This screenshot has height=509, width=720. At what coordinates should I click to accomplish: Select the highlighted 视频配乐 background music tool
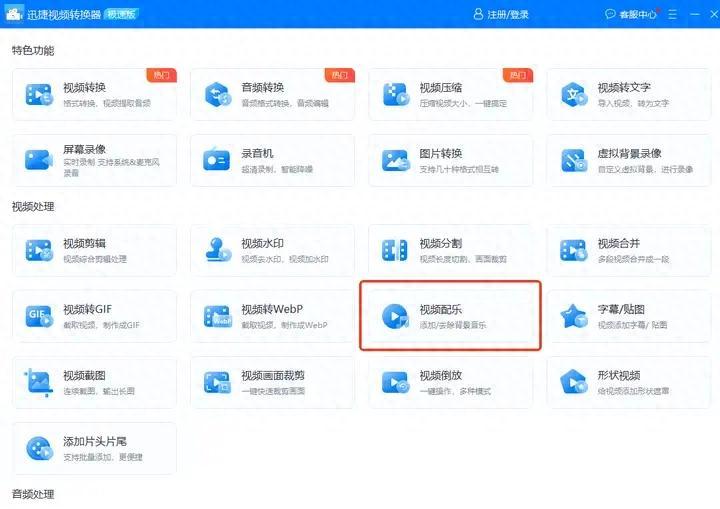(x=450, y=316)
